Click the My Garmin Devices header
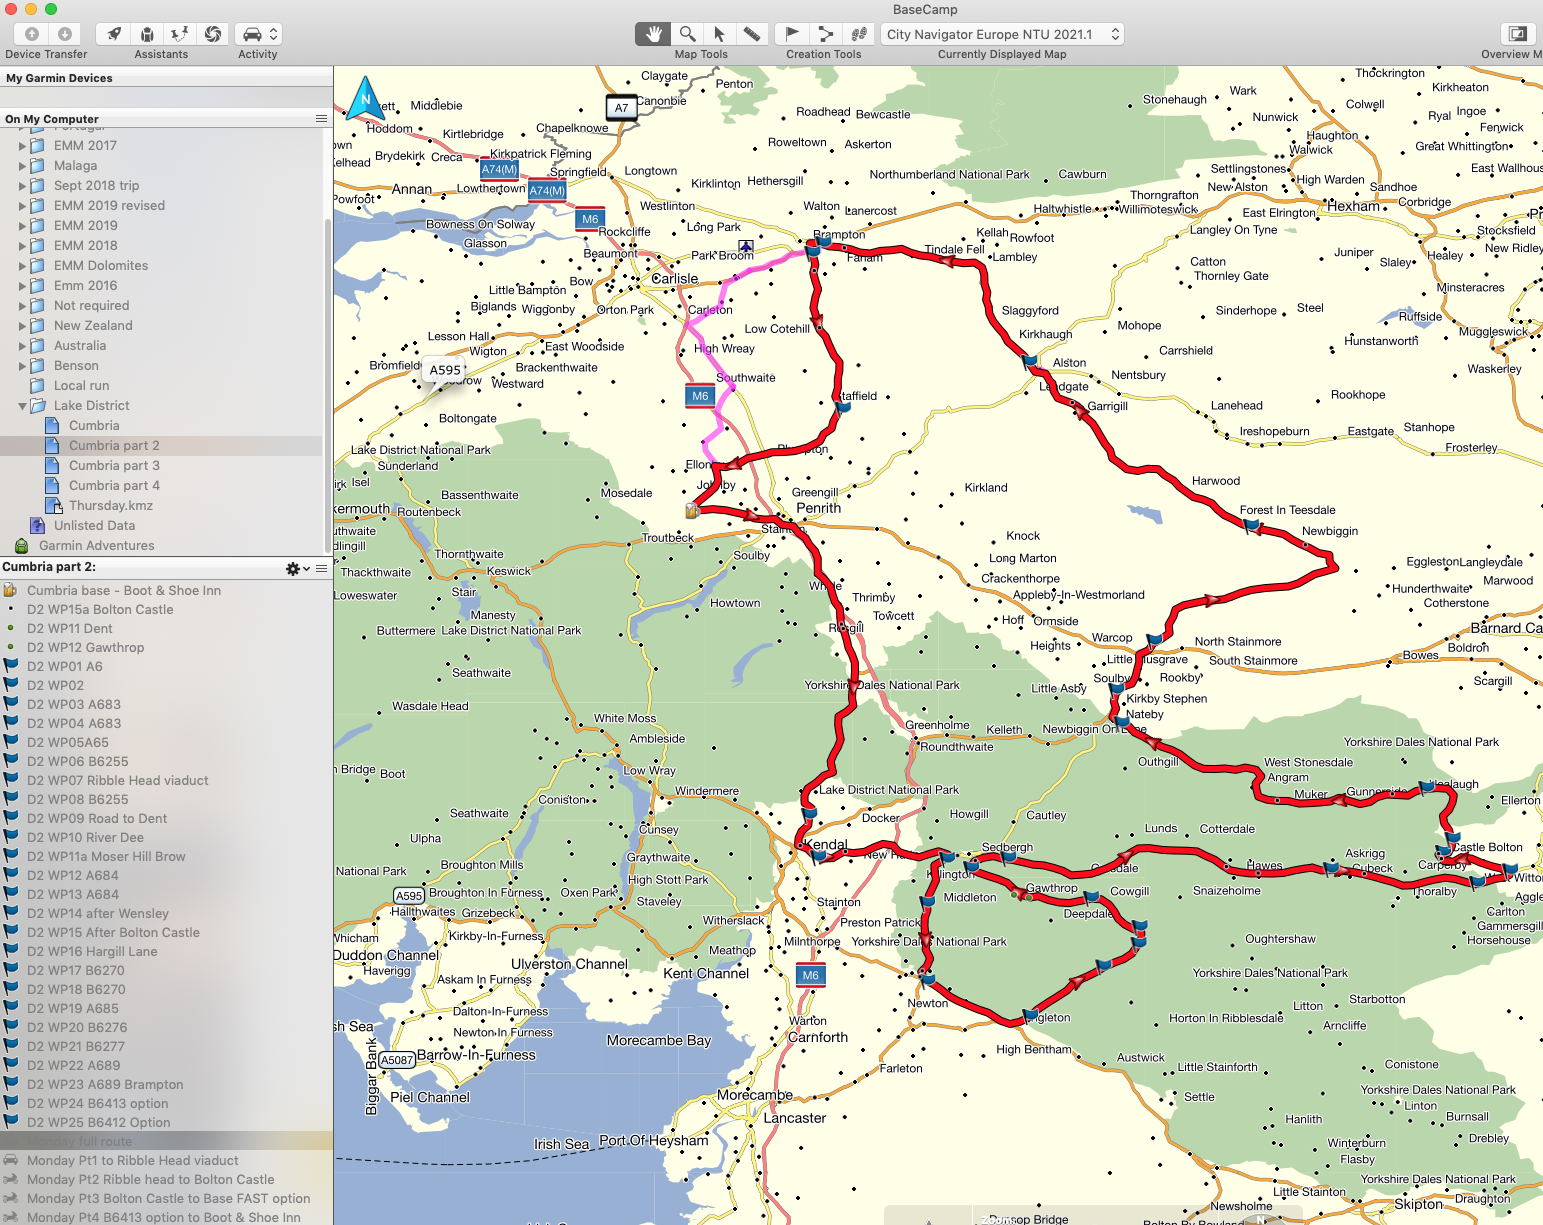 pos(166,78)
